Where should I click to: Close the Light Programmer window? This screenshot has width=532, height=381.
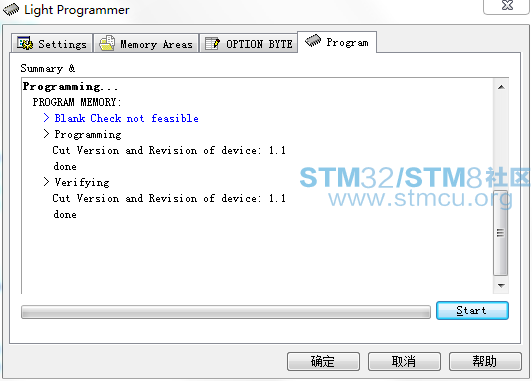pyautogui.click(x=507, y=6)
